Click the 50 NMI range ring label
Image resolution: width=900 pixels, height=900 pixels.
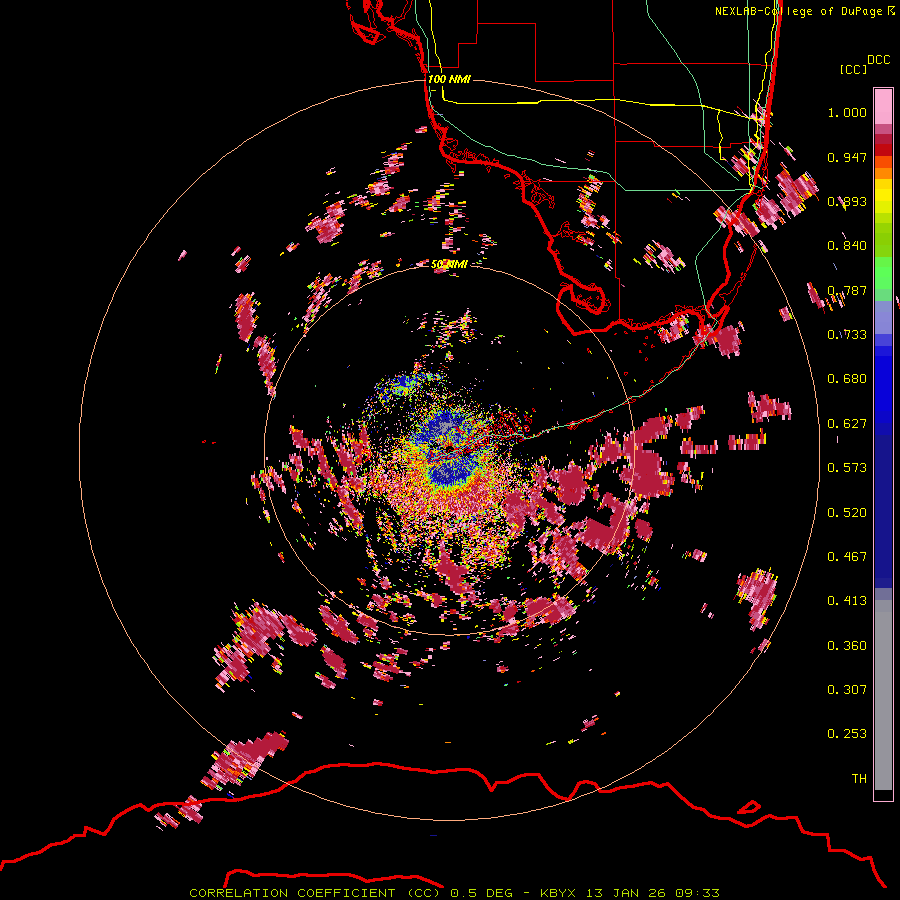(x=449, y=264)
